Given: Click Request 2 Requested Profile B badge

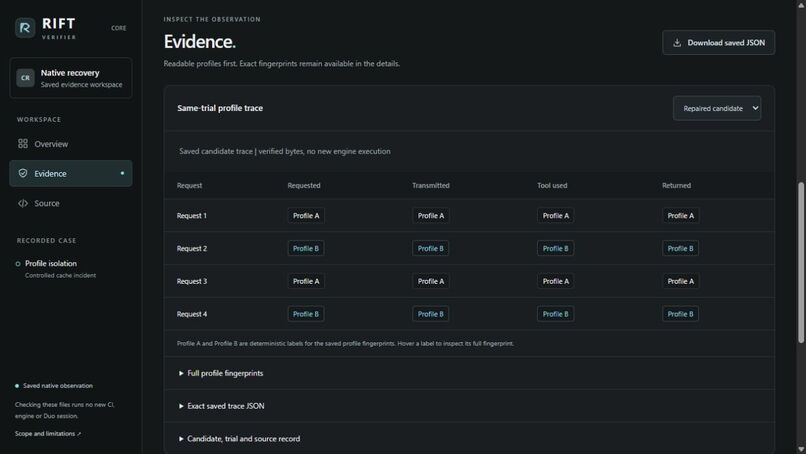Looking at the screenshot, I should (x=306, y=248).
